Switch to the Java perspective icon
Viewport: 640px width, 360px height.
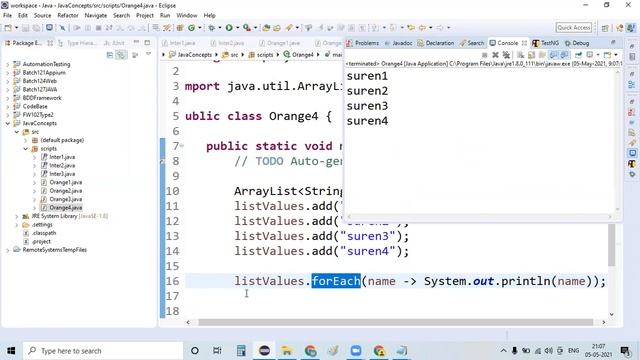(631, 28)
